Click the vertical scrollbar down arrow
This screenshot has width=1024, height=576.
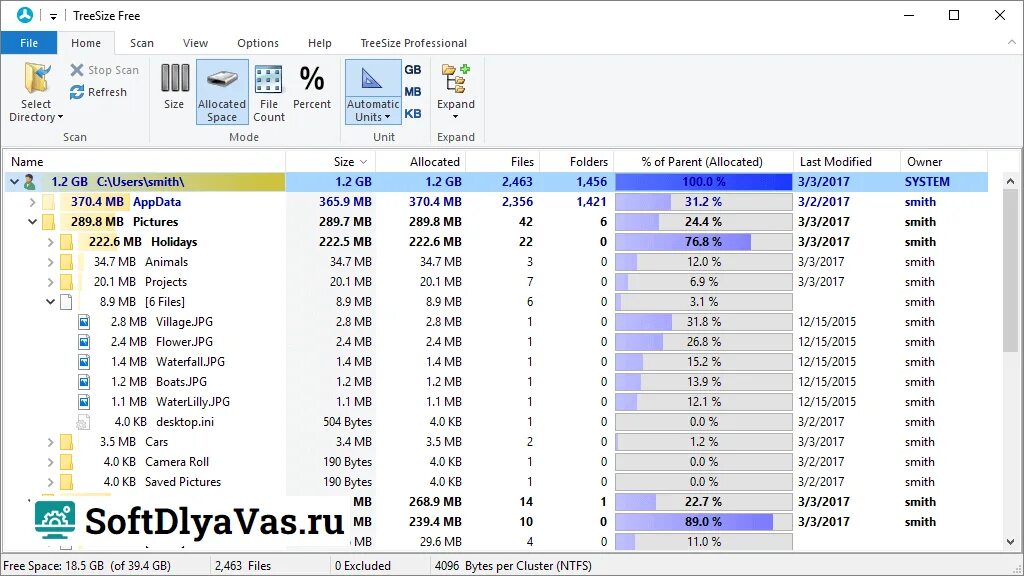[x=1010, y=541]
